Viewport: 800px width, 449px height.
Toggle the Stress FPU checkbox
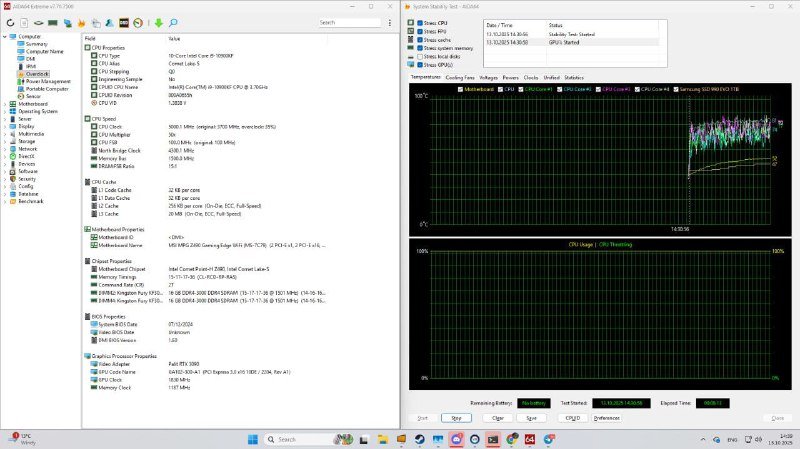click(x=420, y=32)
